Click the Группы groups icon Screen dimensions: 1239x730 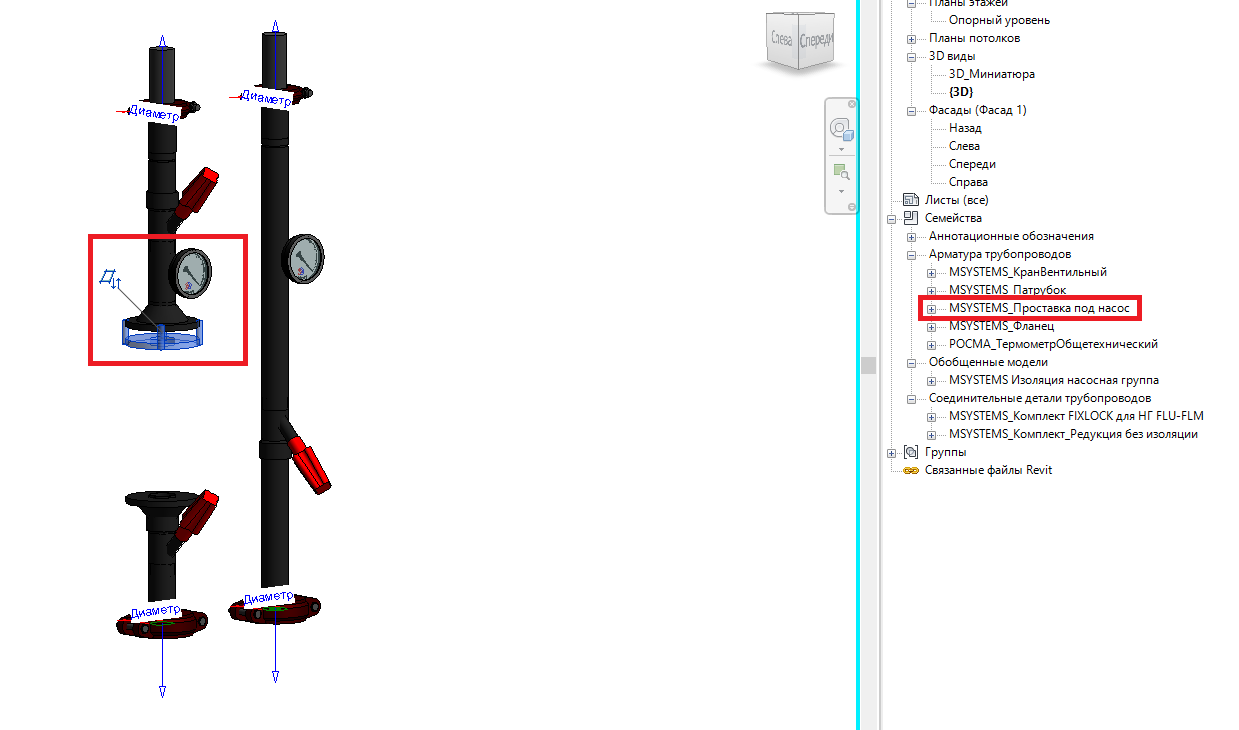coord(910,452)
